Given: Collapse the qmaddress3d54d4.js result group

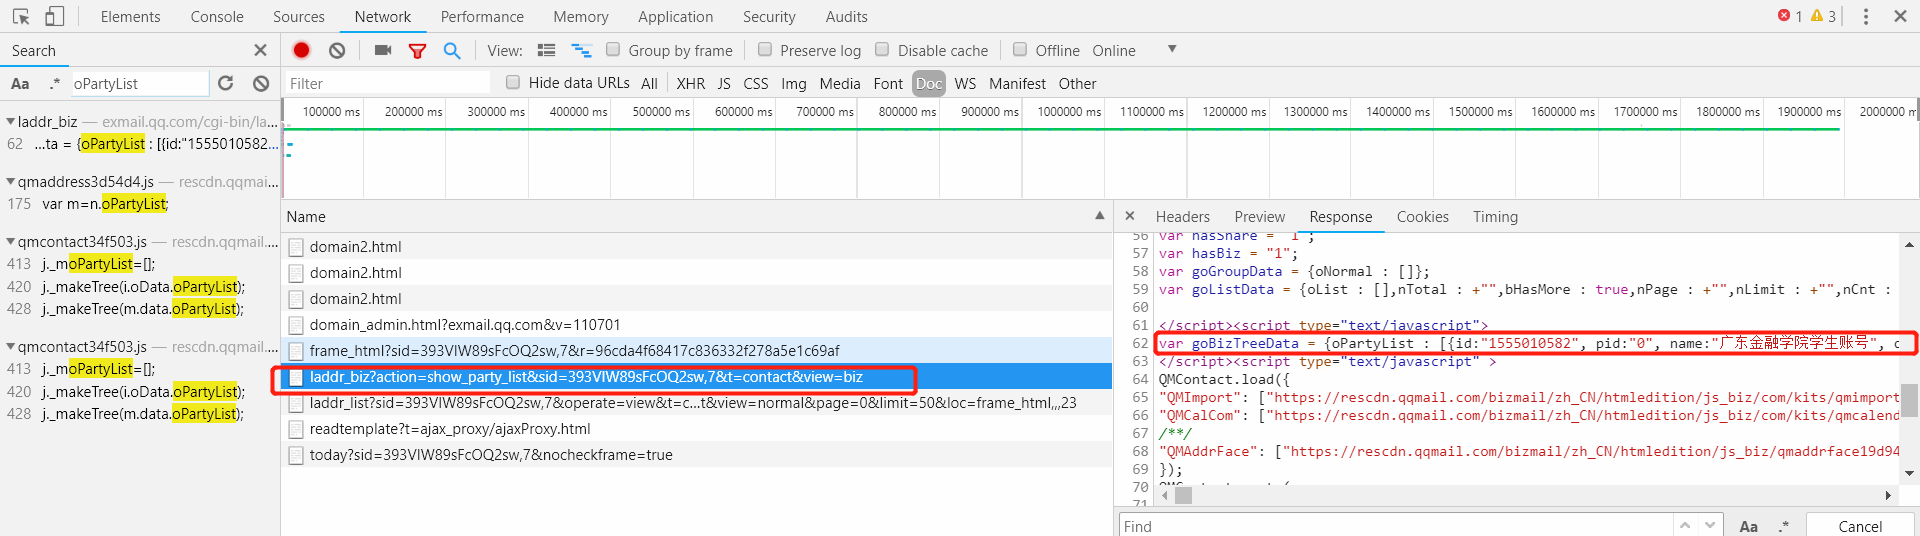Looking at the screenshot, I should [10, 182].
